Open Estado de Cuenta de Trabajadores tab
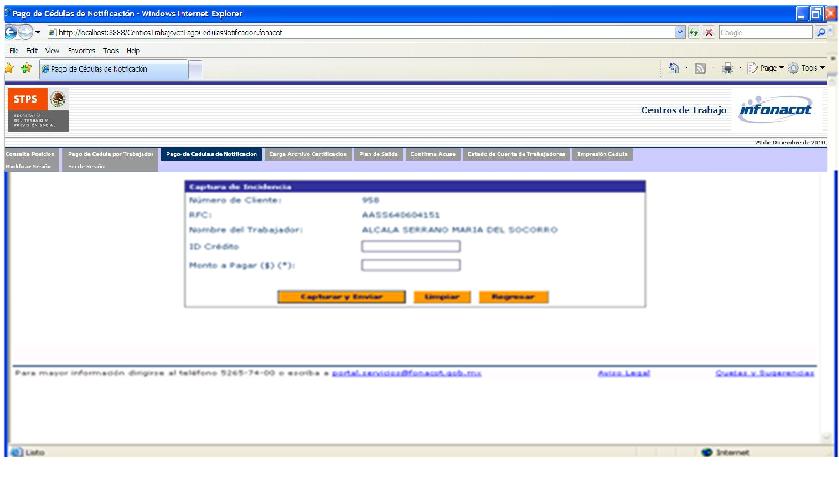839x490 pixels. point(516,153)
